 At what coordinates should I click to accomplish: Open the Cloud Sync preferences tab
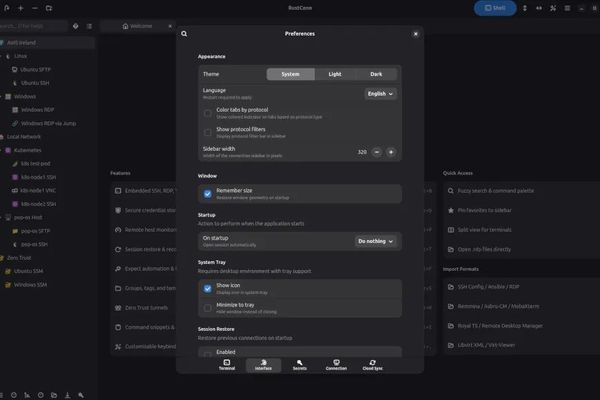tap(372, 365)
